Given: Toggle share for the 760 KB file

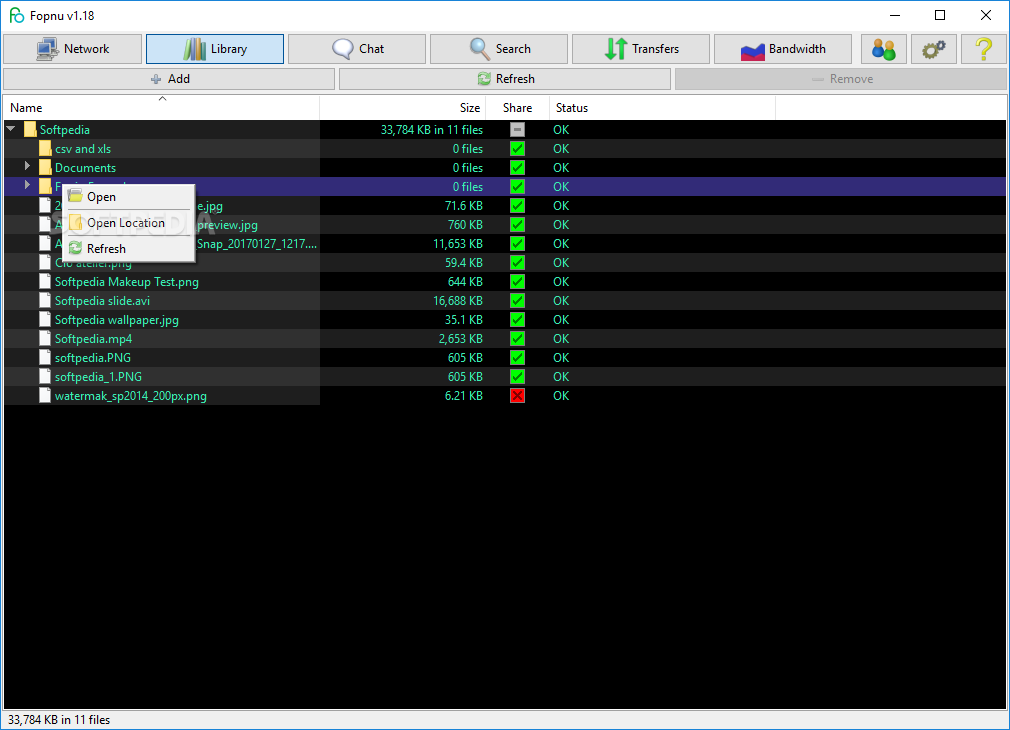Looking at the screenshot, I should 517,225.
